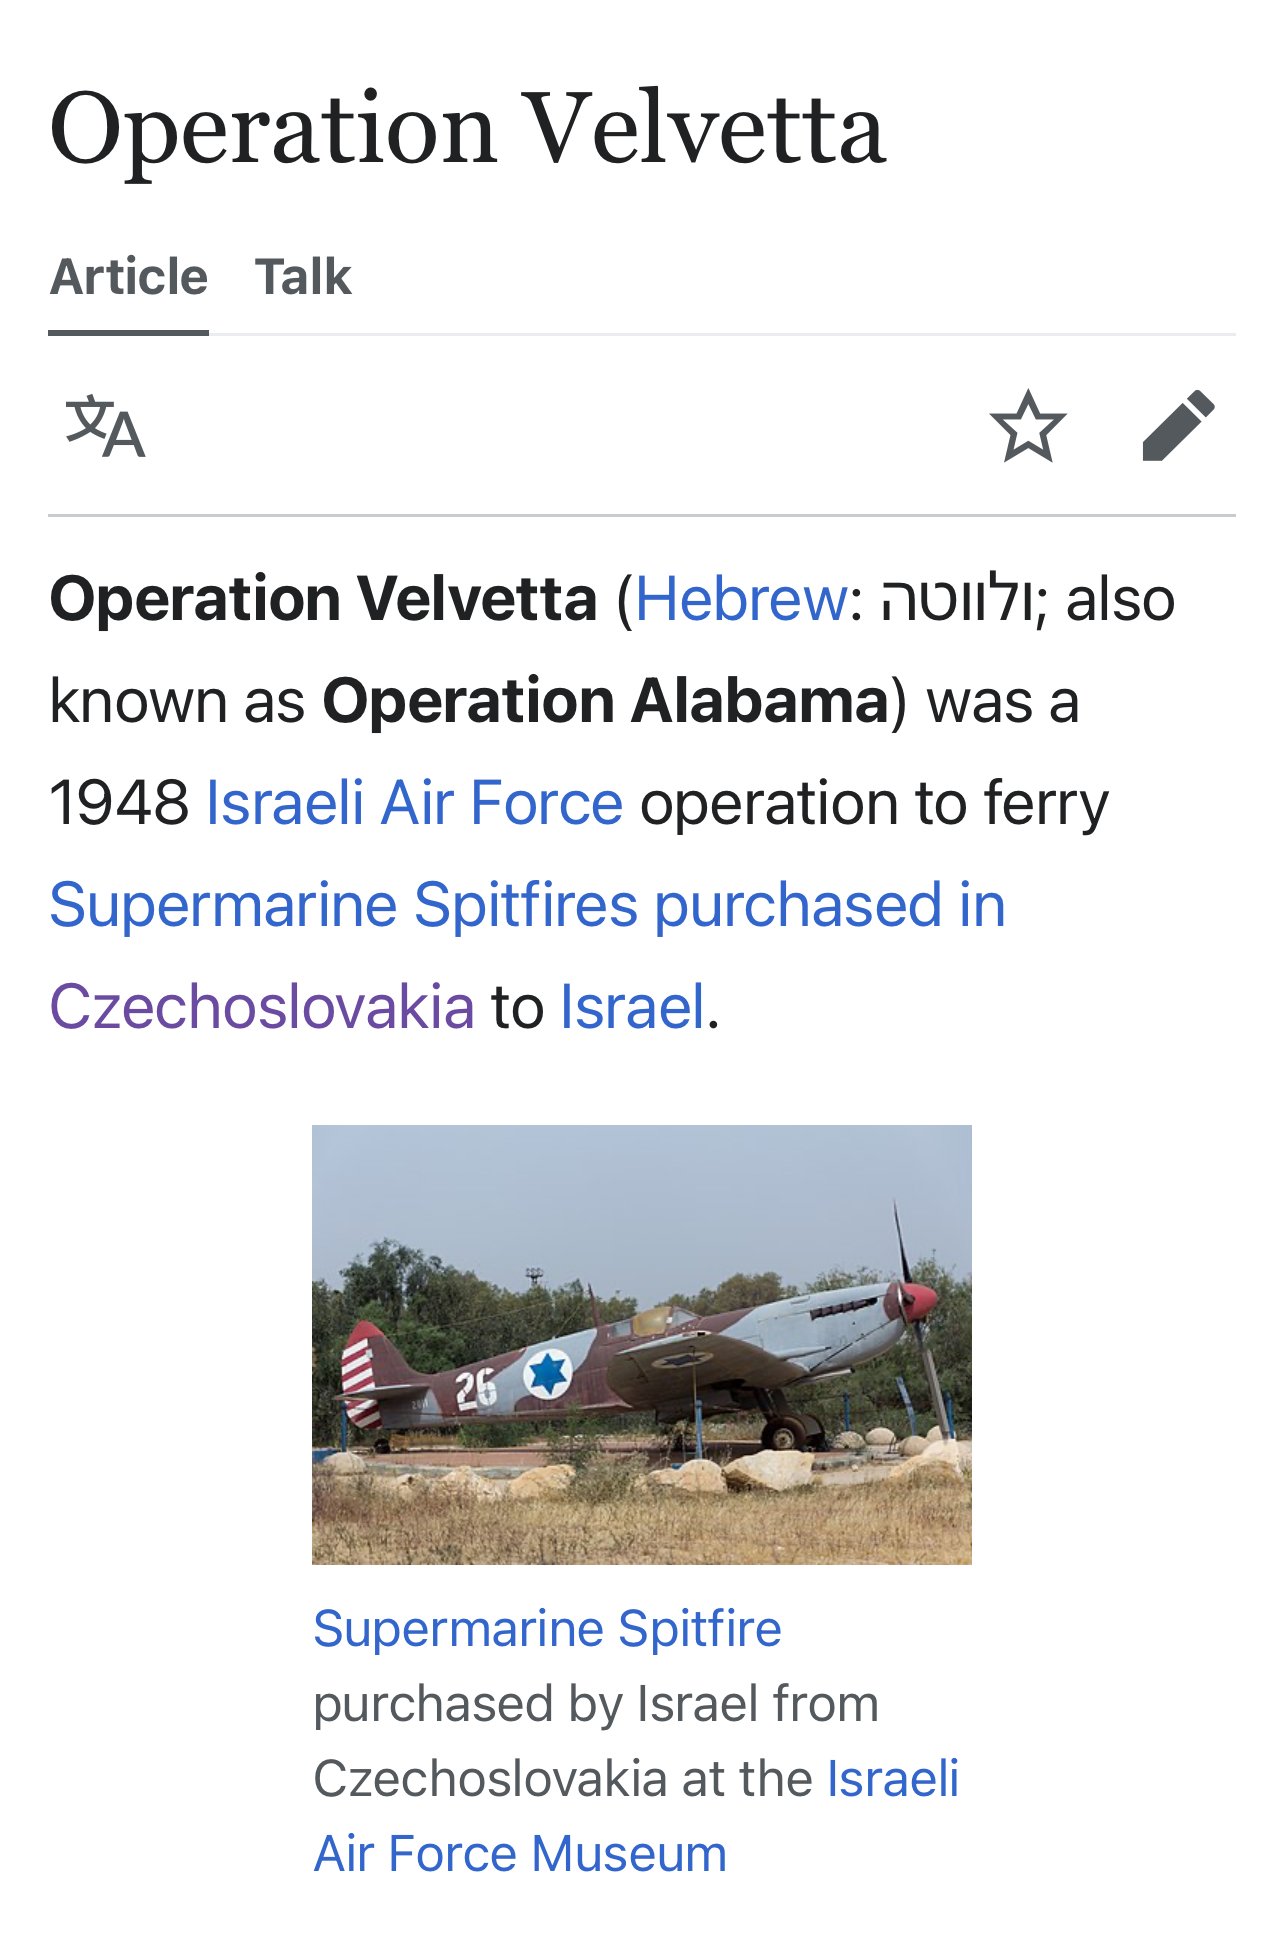
Task: Click bold Operation Velvetta in intro paragraph
Action: point(323,600)
